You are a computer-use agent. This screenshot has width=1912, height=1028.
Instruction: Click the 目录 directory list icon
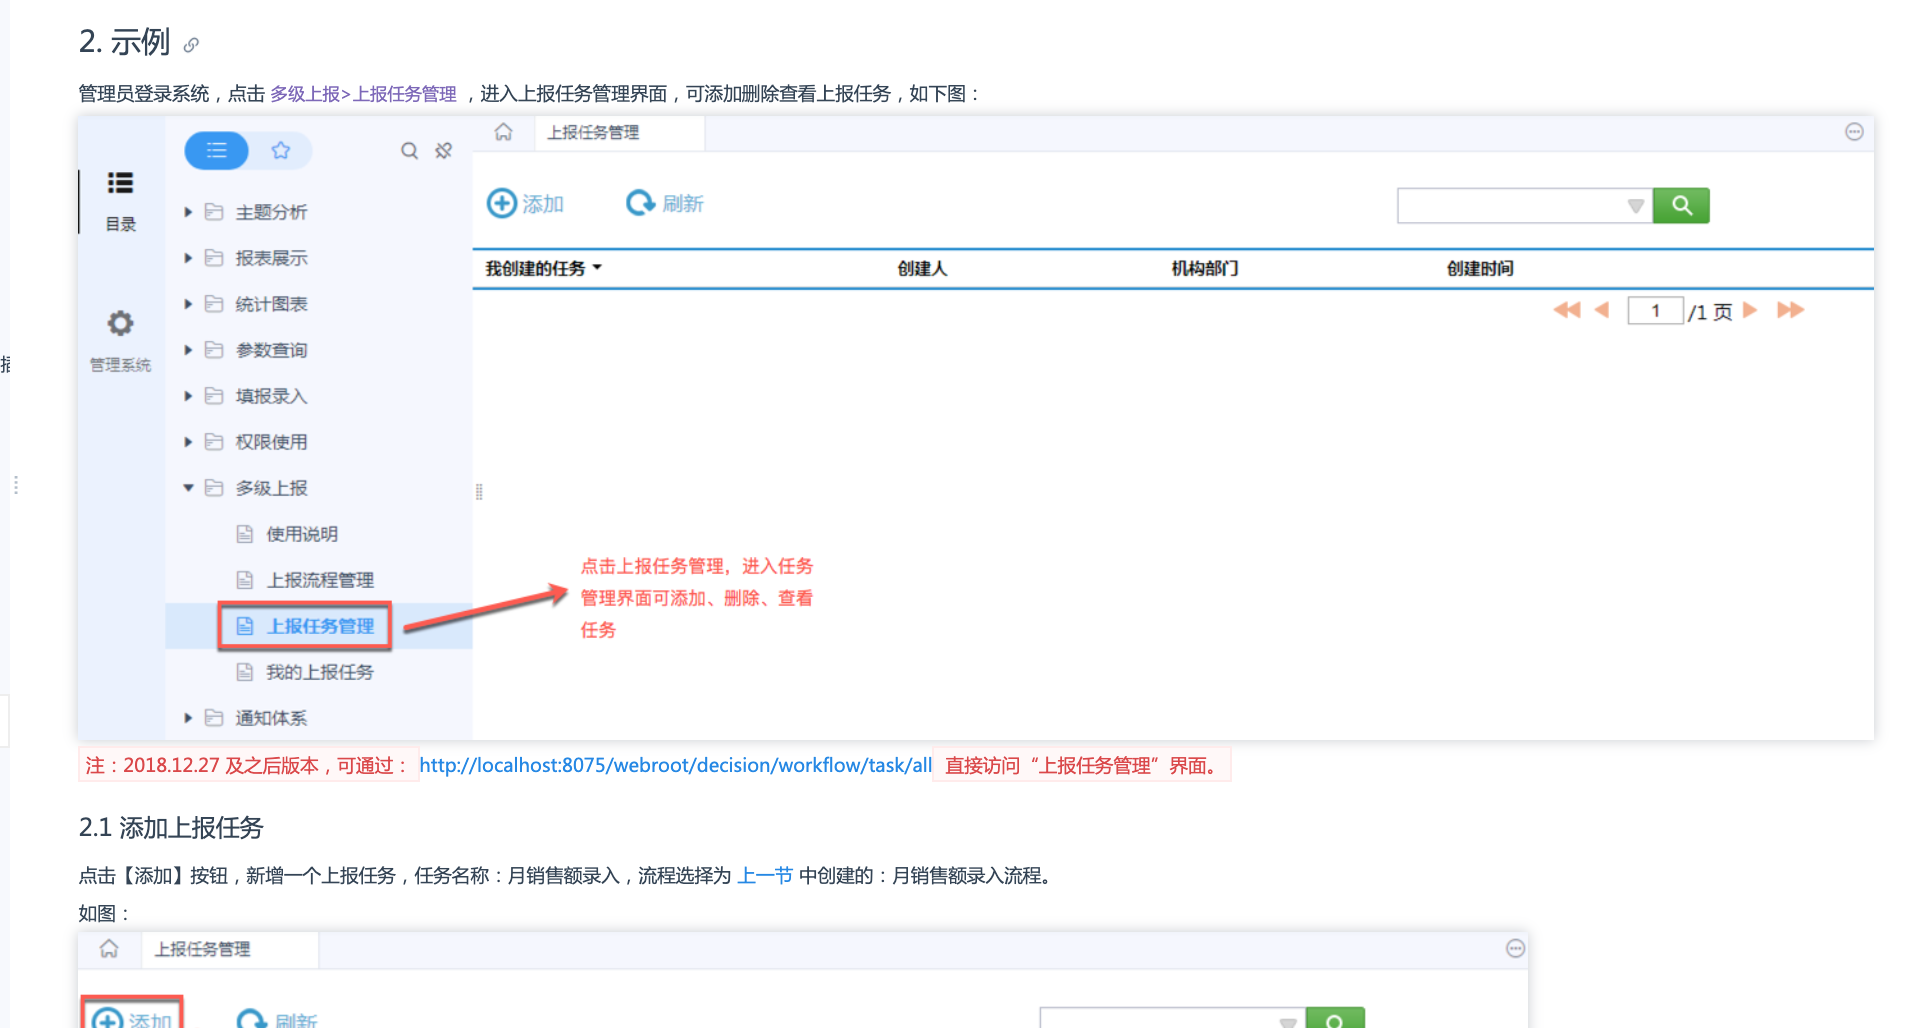120,183
